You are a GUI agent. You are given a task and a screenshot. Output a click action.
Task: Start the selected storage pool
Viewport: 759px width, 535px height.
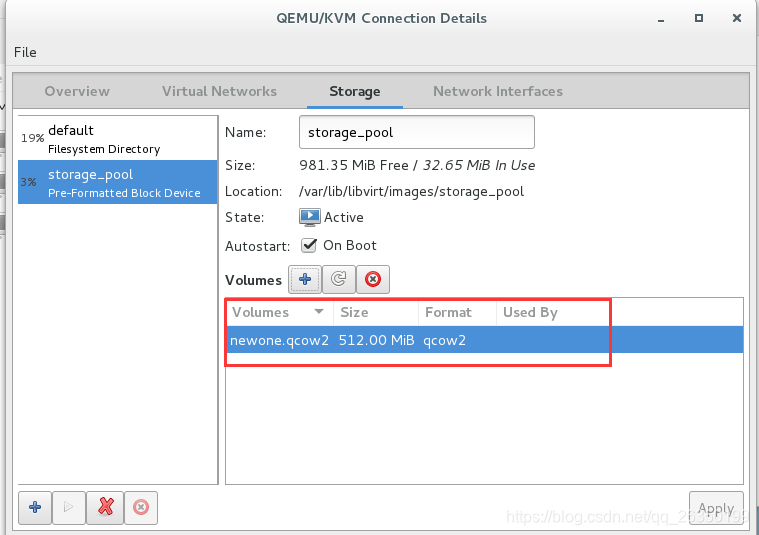pos(69,507)
